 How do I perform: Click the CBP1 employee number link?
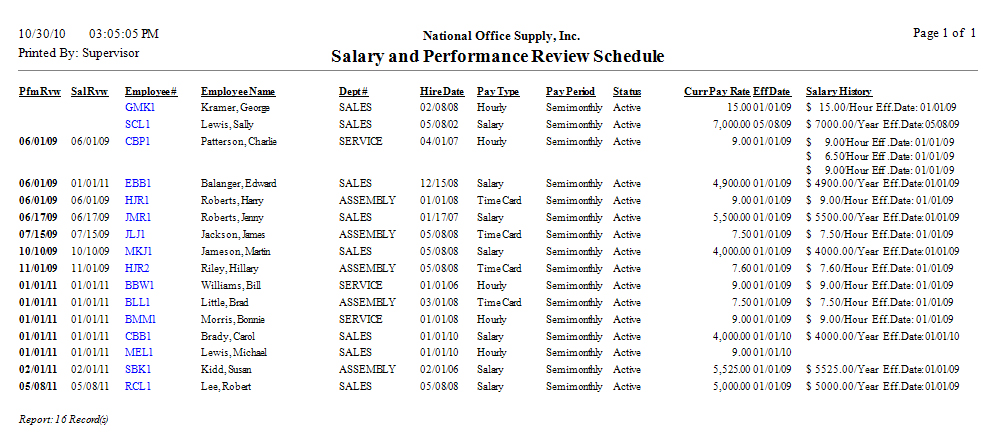[138, 142]
